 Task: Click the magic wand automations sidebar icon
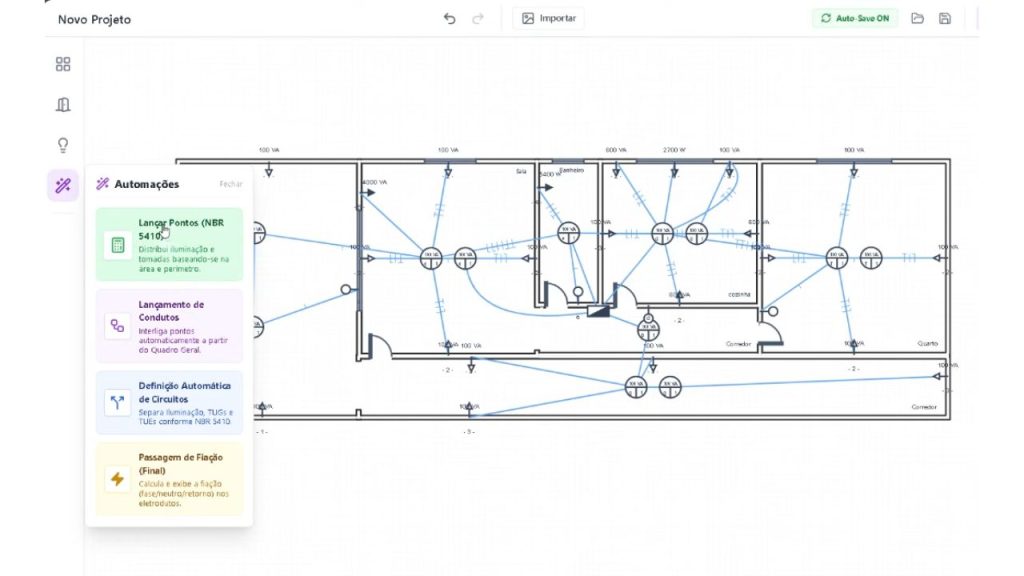click(x=63, y=185)
